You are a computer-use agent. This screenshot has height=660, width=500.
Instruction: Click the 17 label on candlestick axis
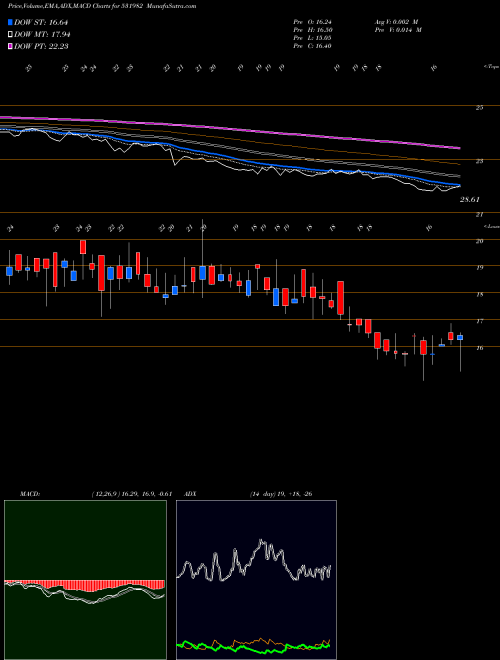tap(479, 321)
